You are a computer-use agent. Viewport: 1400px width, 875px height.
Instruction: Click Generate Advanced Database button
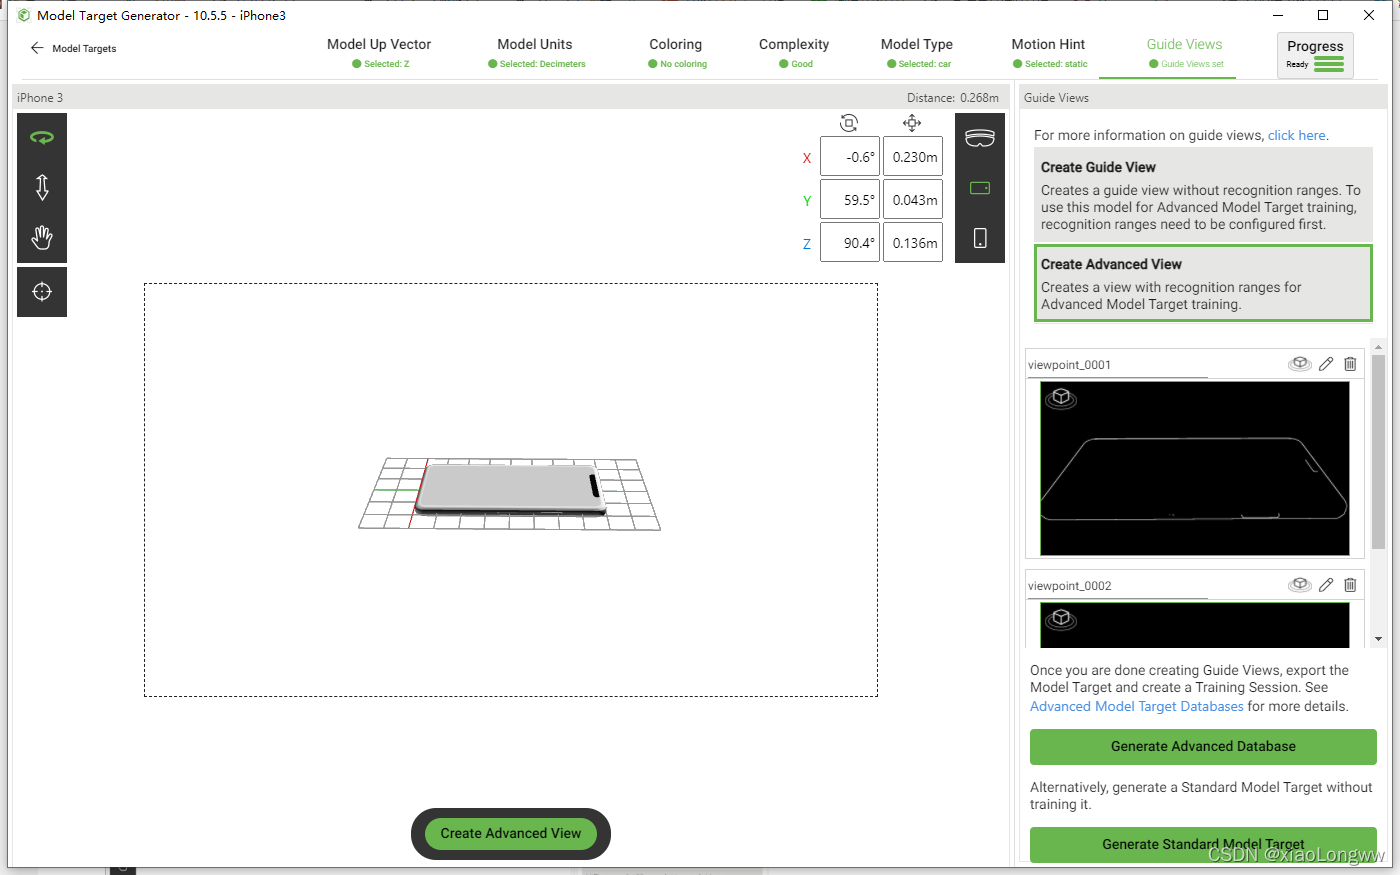pyautogui.click(x=1203, y=746)
